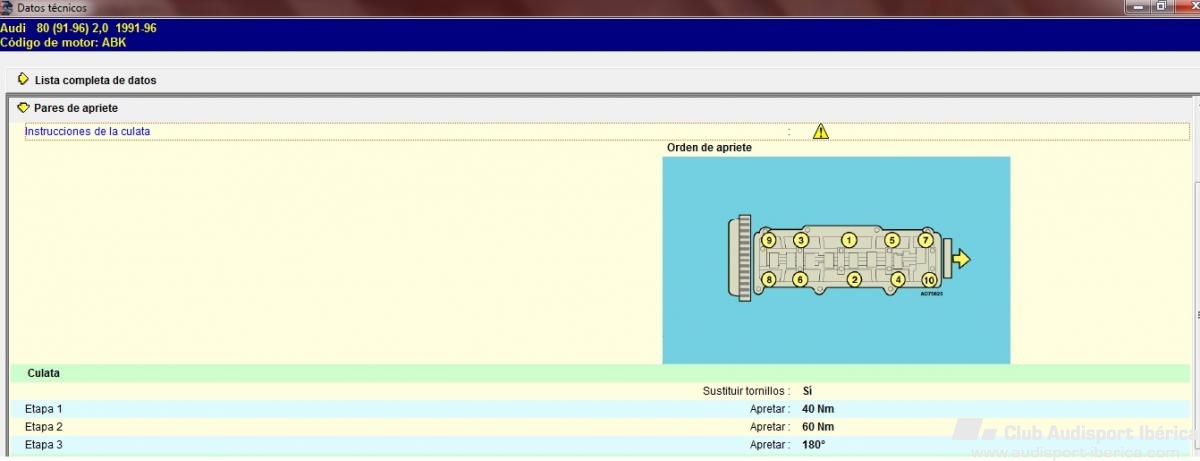Collapse the 'Pares de apriete' section

pyautogui.click(x=23, y=107)
